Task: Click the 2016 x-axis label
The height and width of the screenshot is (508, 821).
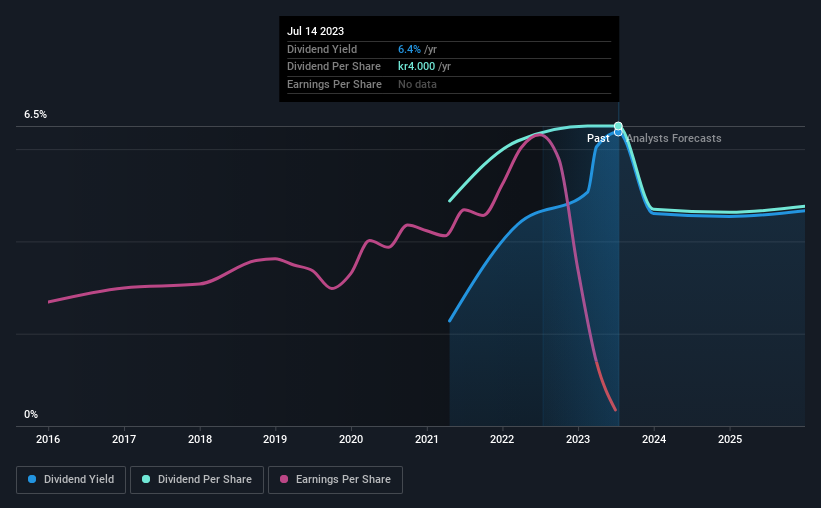Action: [48, 439]
